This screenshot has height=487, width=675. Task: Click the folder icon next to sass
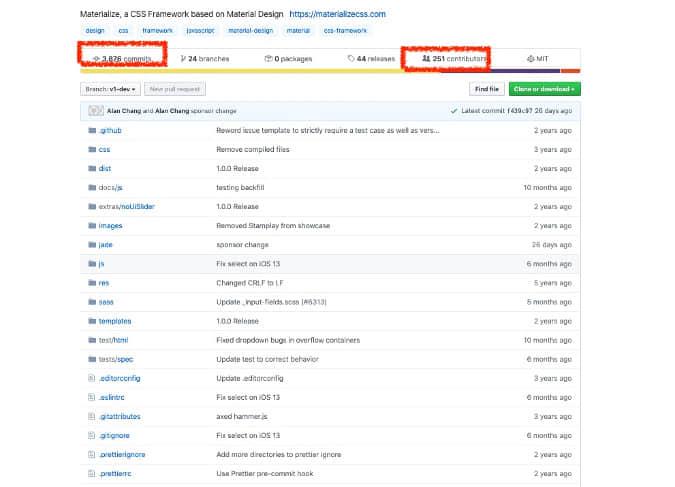[x=91, y=302]
